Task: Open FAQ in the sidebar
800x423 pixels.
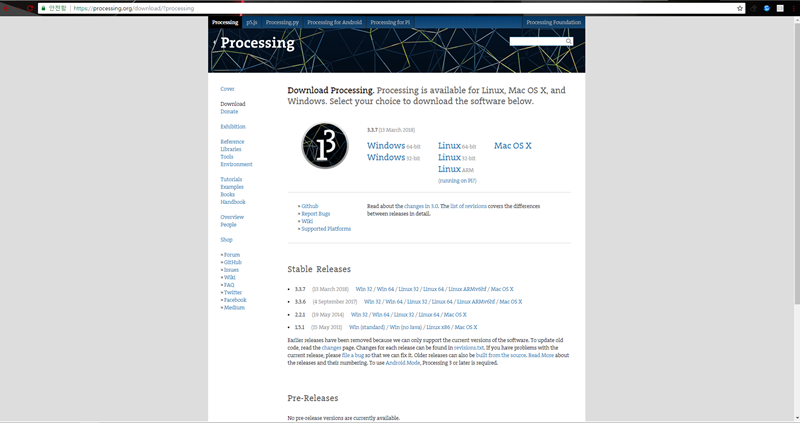Action: (229, 285)
